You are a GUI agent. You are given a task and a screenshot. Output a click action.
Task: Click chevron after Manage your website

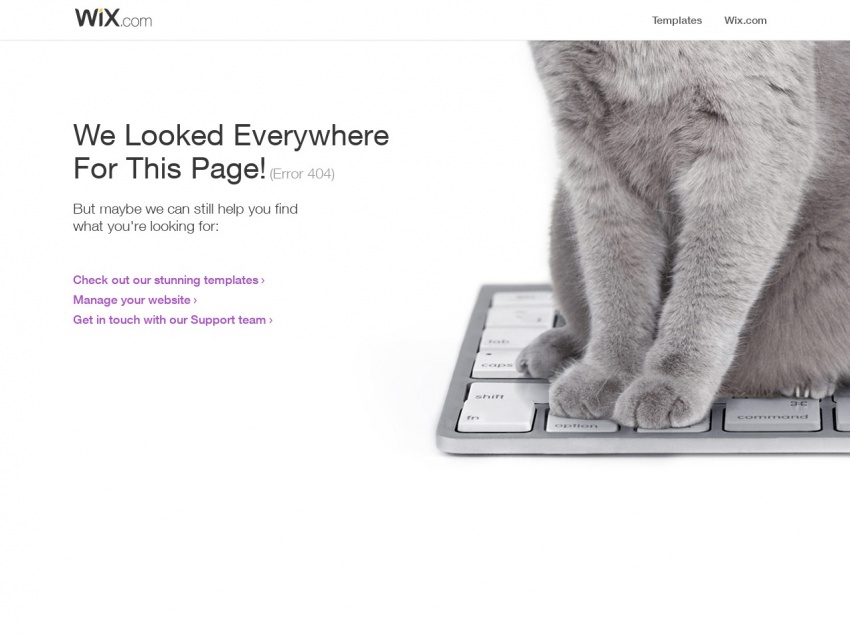(195, 300)
